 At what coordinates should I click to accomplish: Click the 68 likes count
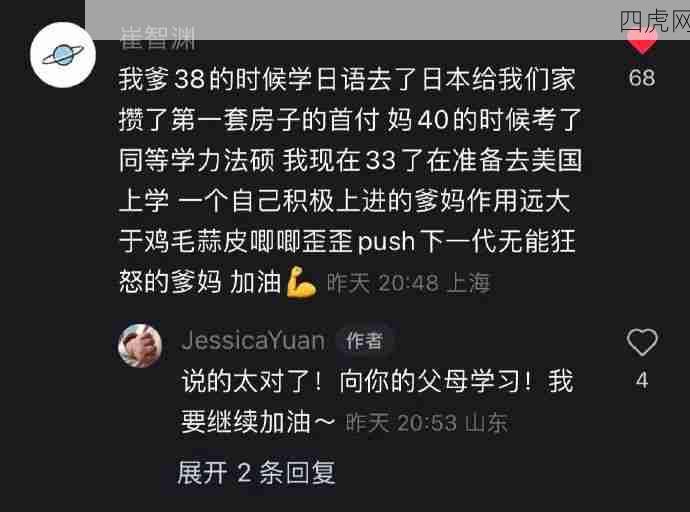[642, 78]
